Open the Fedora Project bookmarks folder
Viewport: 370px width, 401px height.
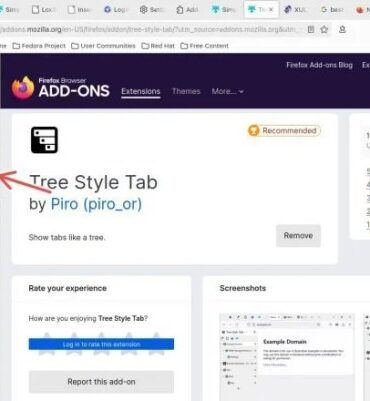[39, 46]
